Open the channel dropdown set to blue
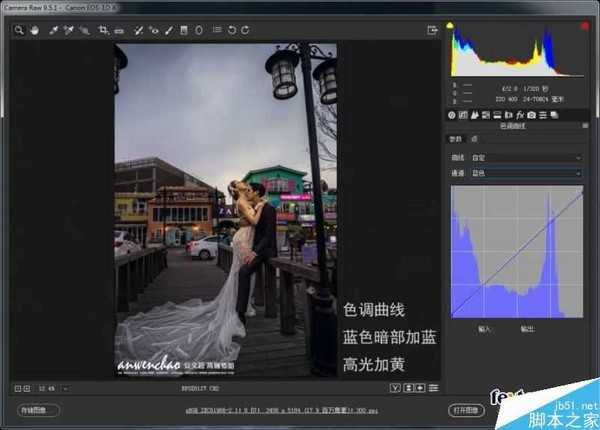This screenshot has height=430, width=600. point(530,174)
